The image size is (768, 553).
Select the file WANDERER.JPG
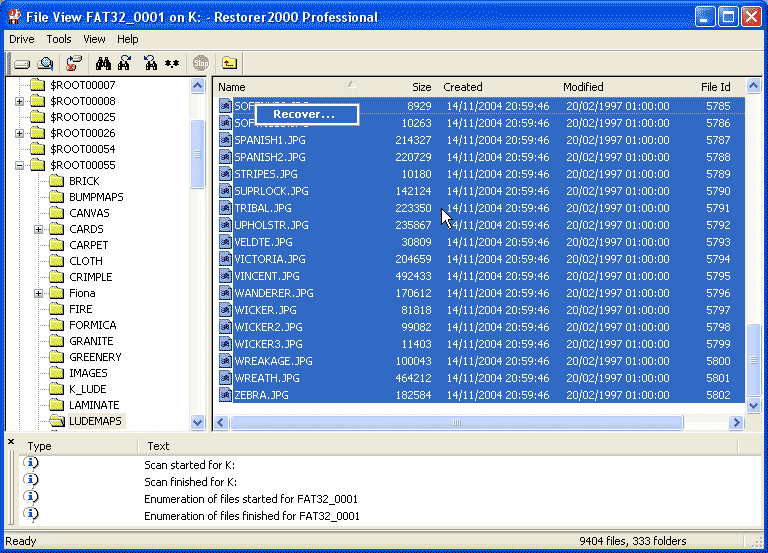pos(274,293)
